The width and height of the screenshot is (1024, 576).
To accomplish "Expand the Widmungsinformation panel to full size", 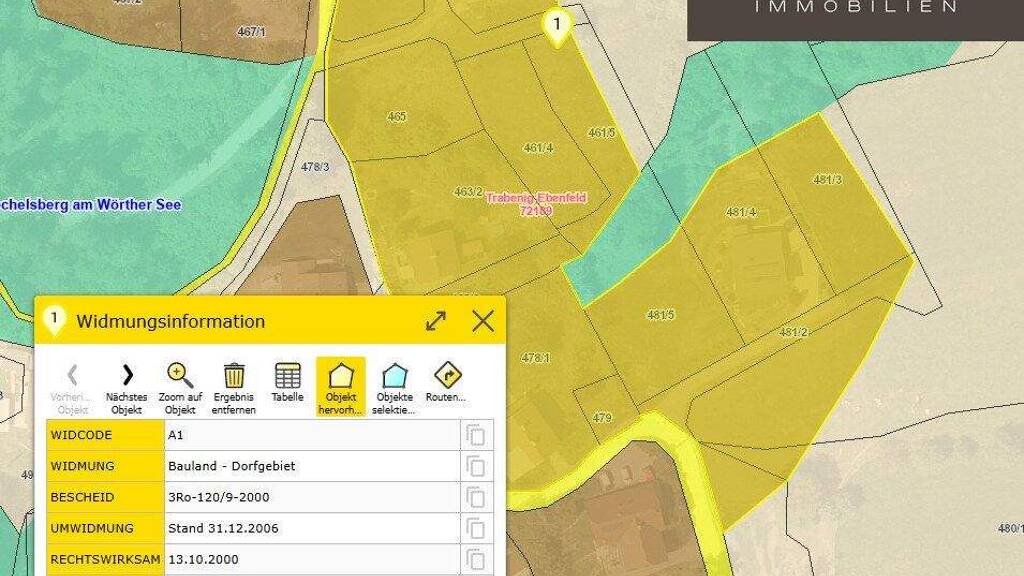I will (436, 321).
